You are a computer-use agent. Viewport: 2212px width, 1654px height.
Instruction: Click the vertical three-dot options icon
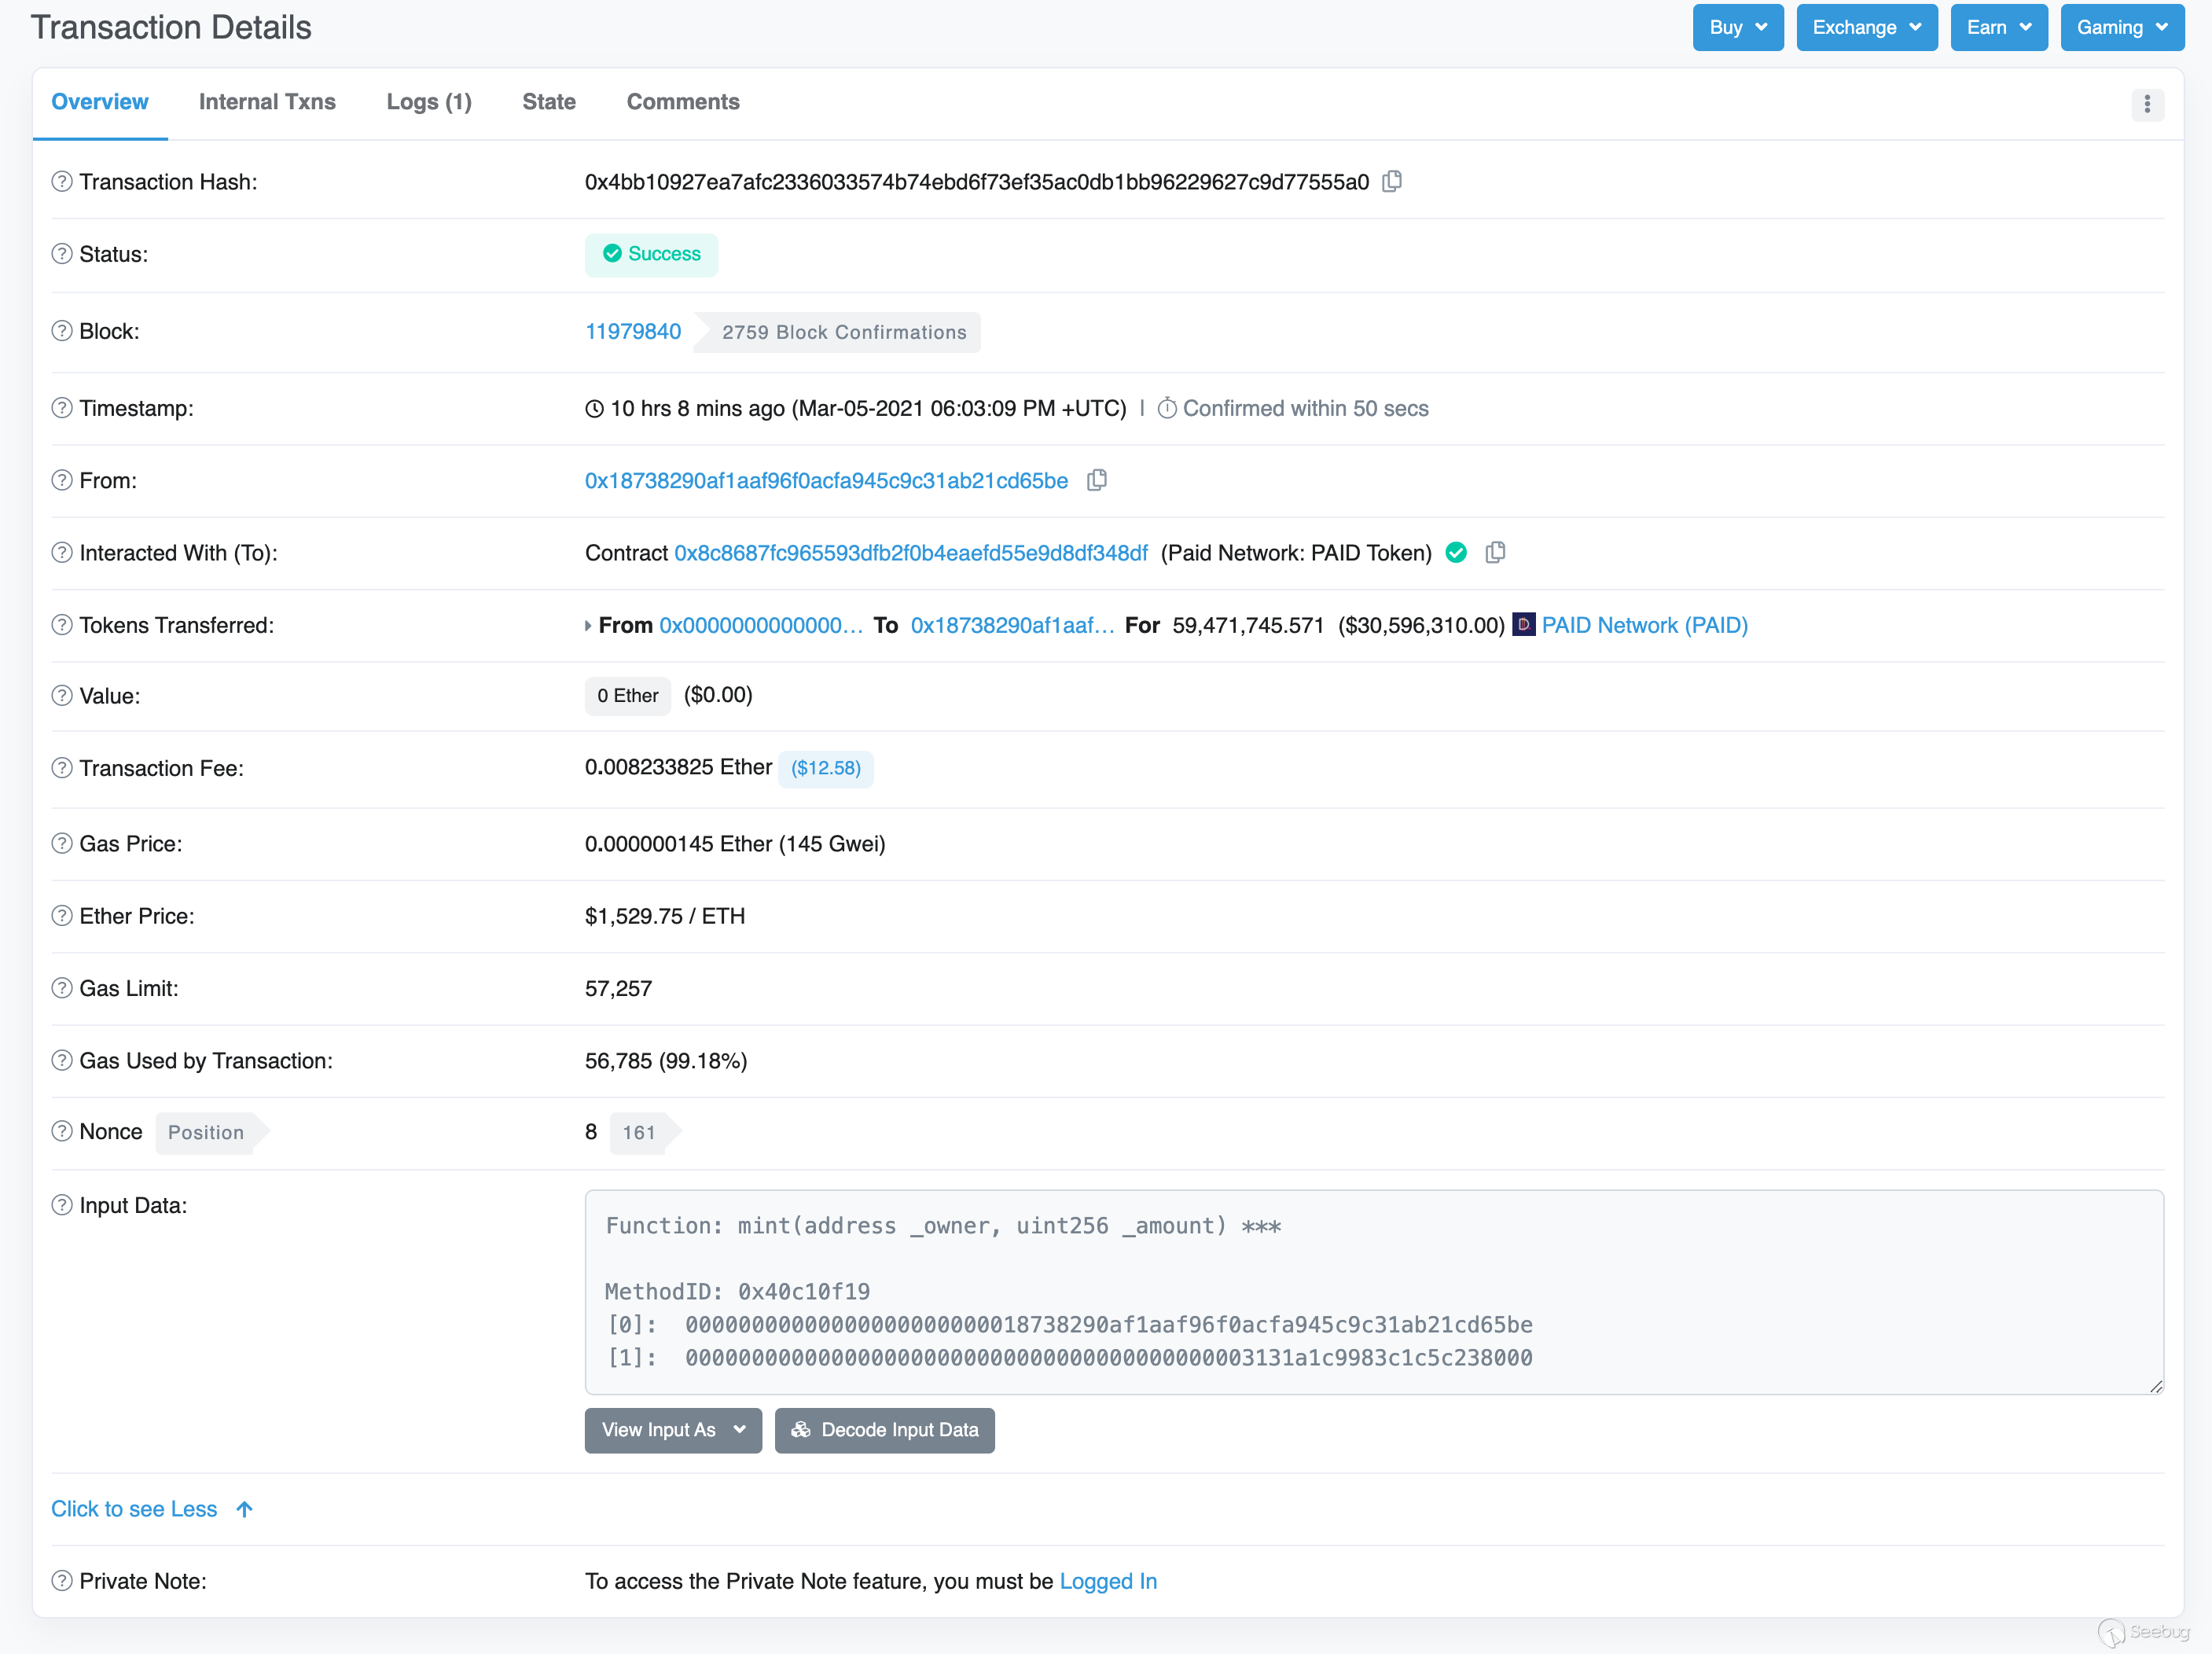click(x=2147, y=104)
